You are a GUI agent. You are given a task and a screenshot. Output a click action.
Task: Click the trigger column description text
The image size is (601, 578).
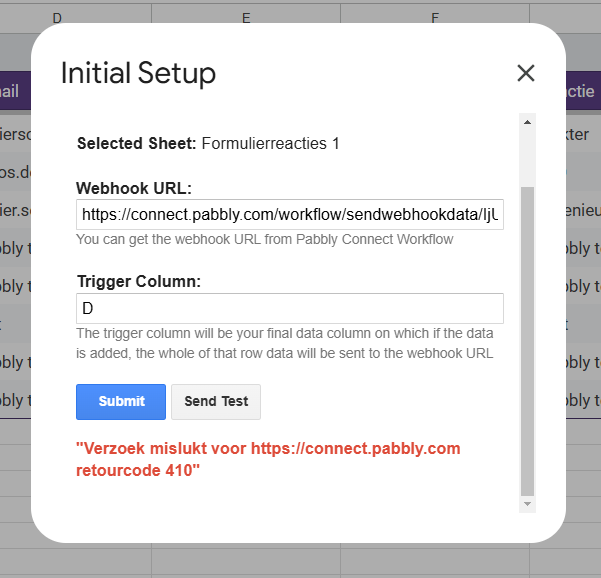pos(285,343)
